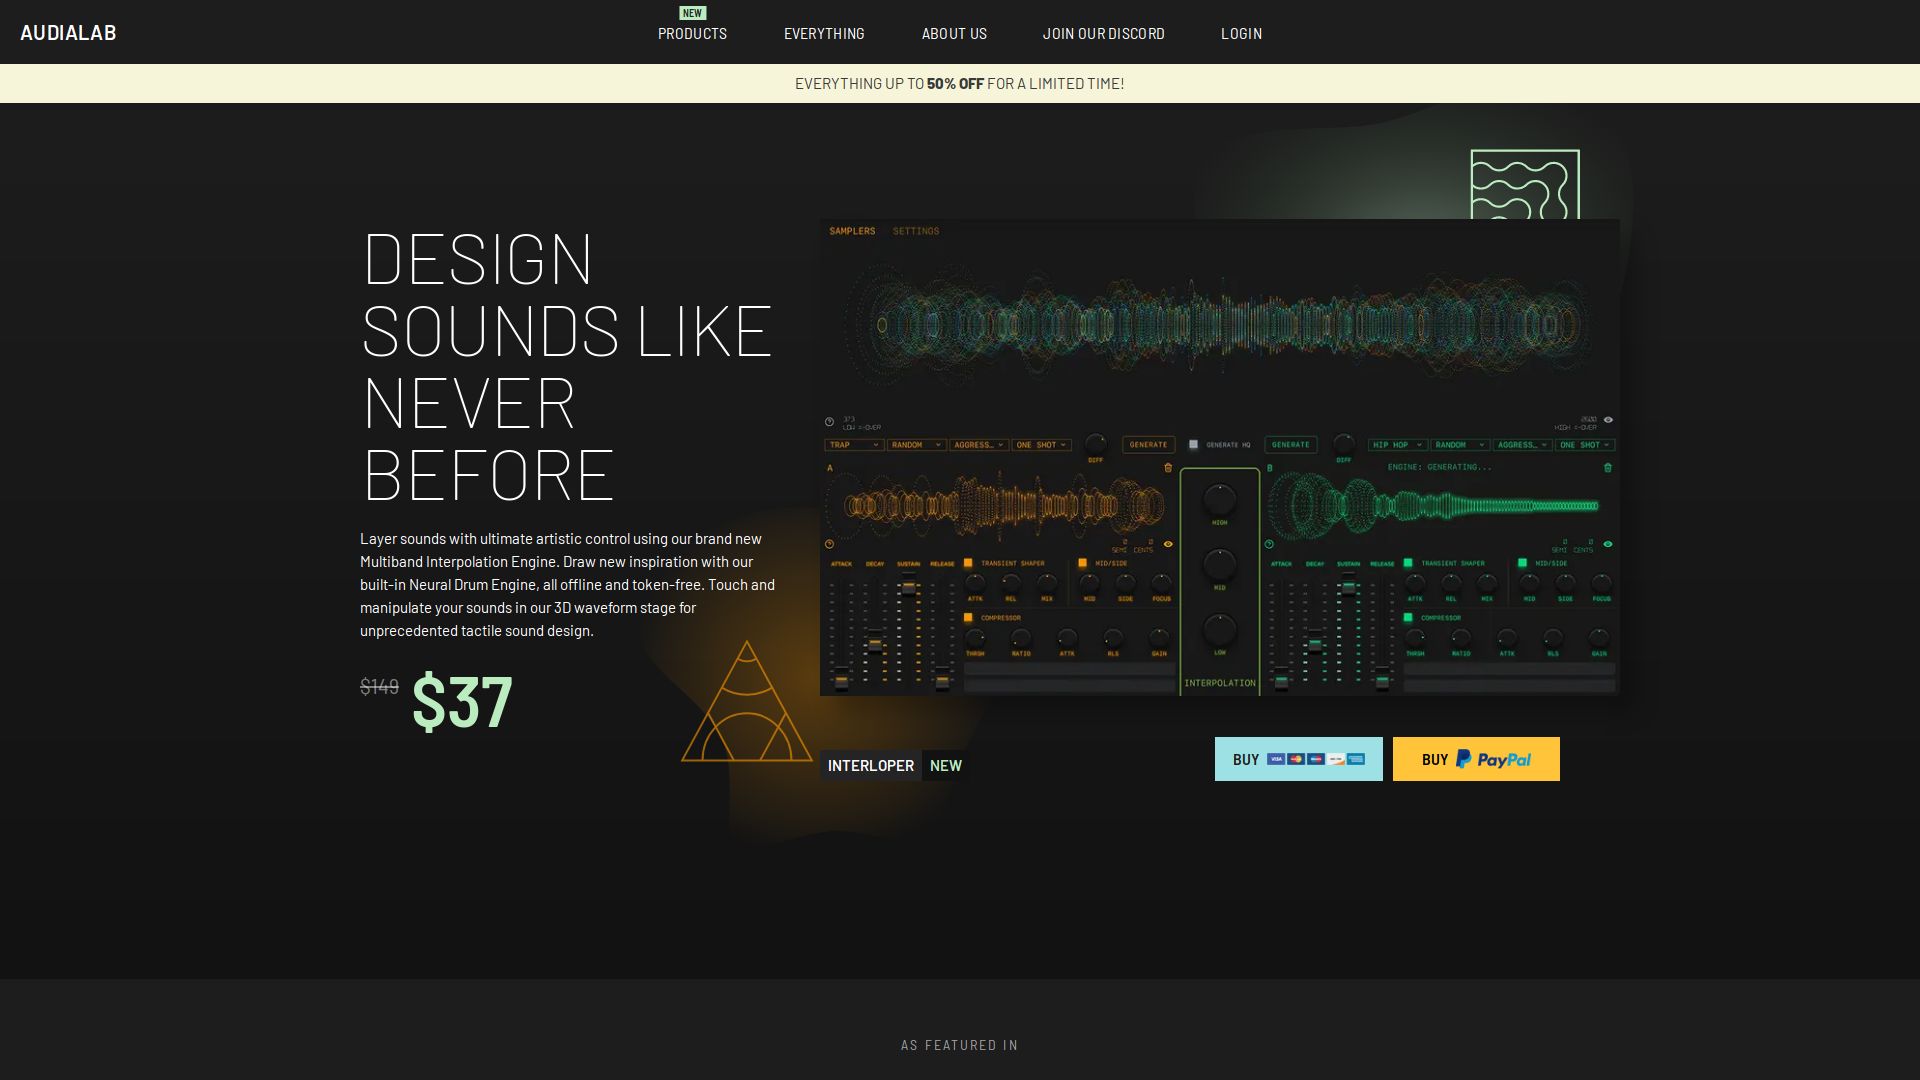
Task: Click the INTERLOPER product label
Action: tap(871, 766)
